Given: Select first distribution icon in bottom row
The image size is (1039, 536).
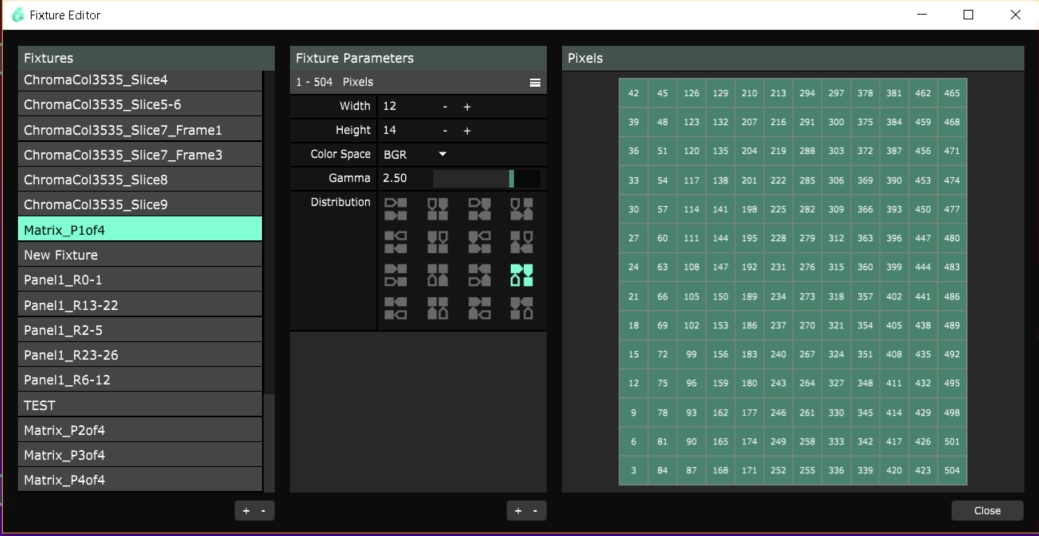Looking at the screenshot, I should (396, 308).
